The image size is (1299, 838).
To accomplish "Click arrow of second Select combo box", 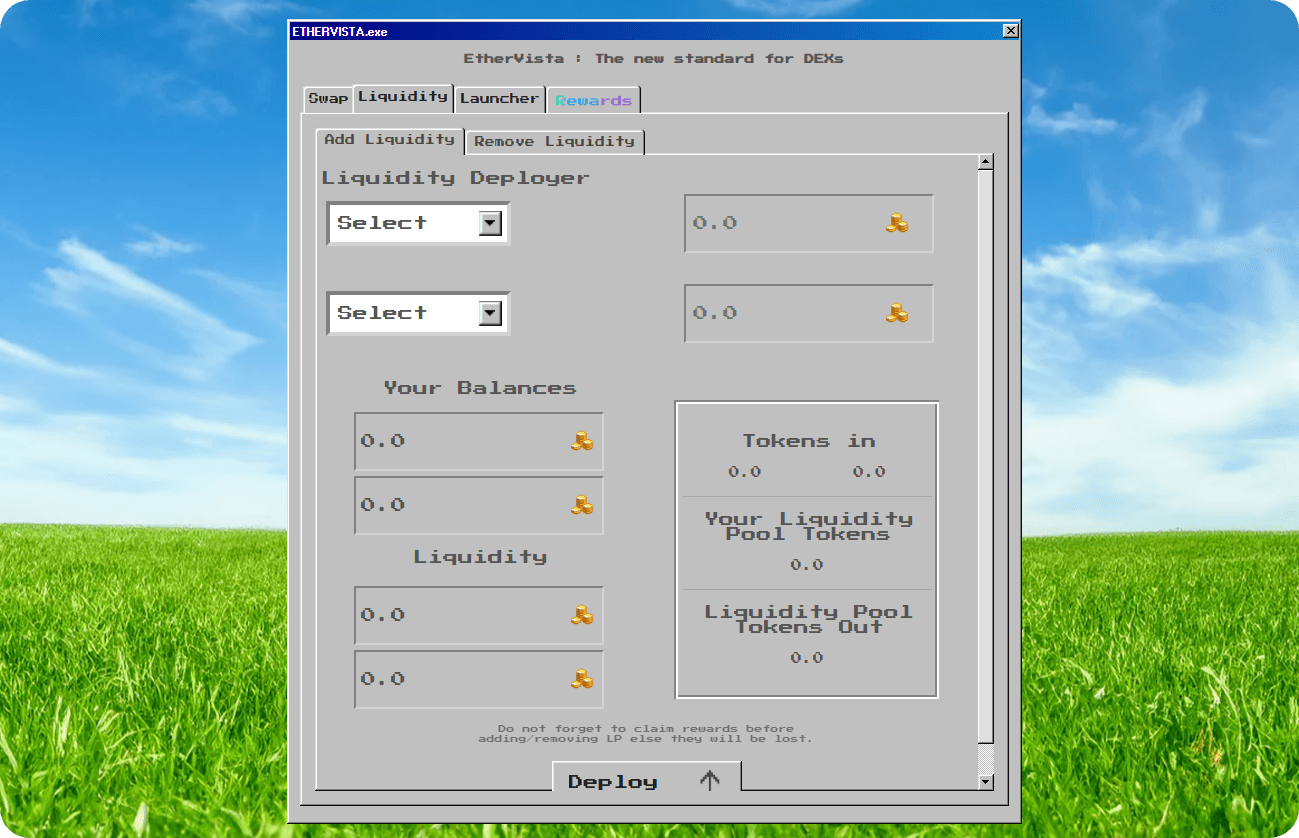I will click(490, 313).
